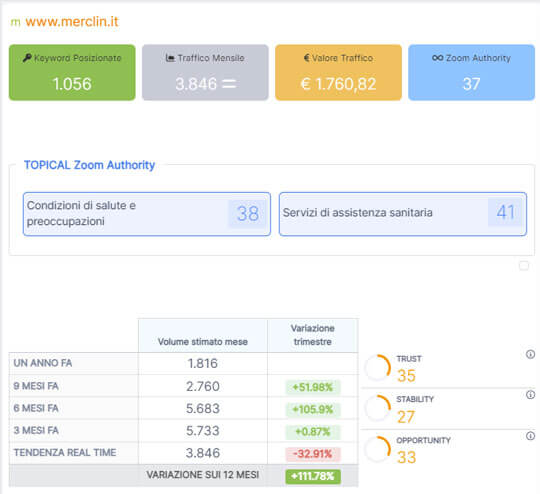Open the Keyword Posizionate green card
The width and height of the screenshot is (540, 494).
point(72,72)
